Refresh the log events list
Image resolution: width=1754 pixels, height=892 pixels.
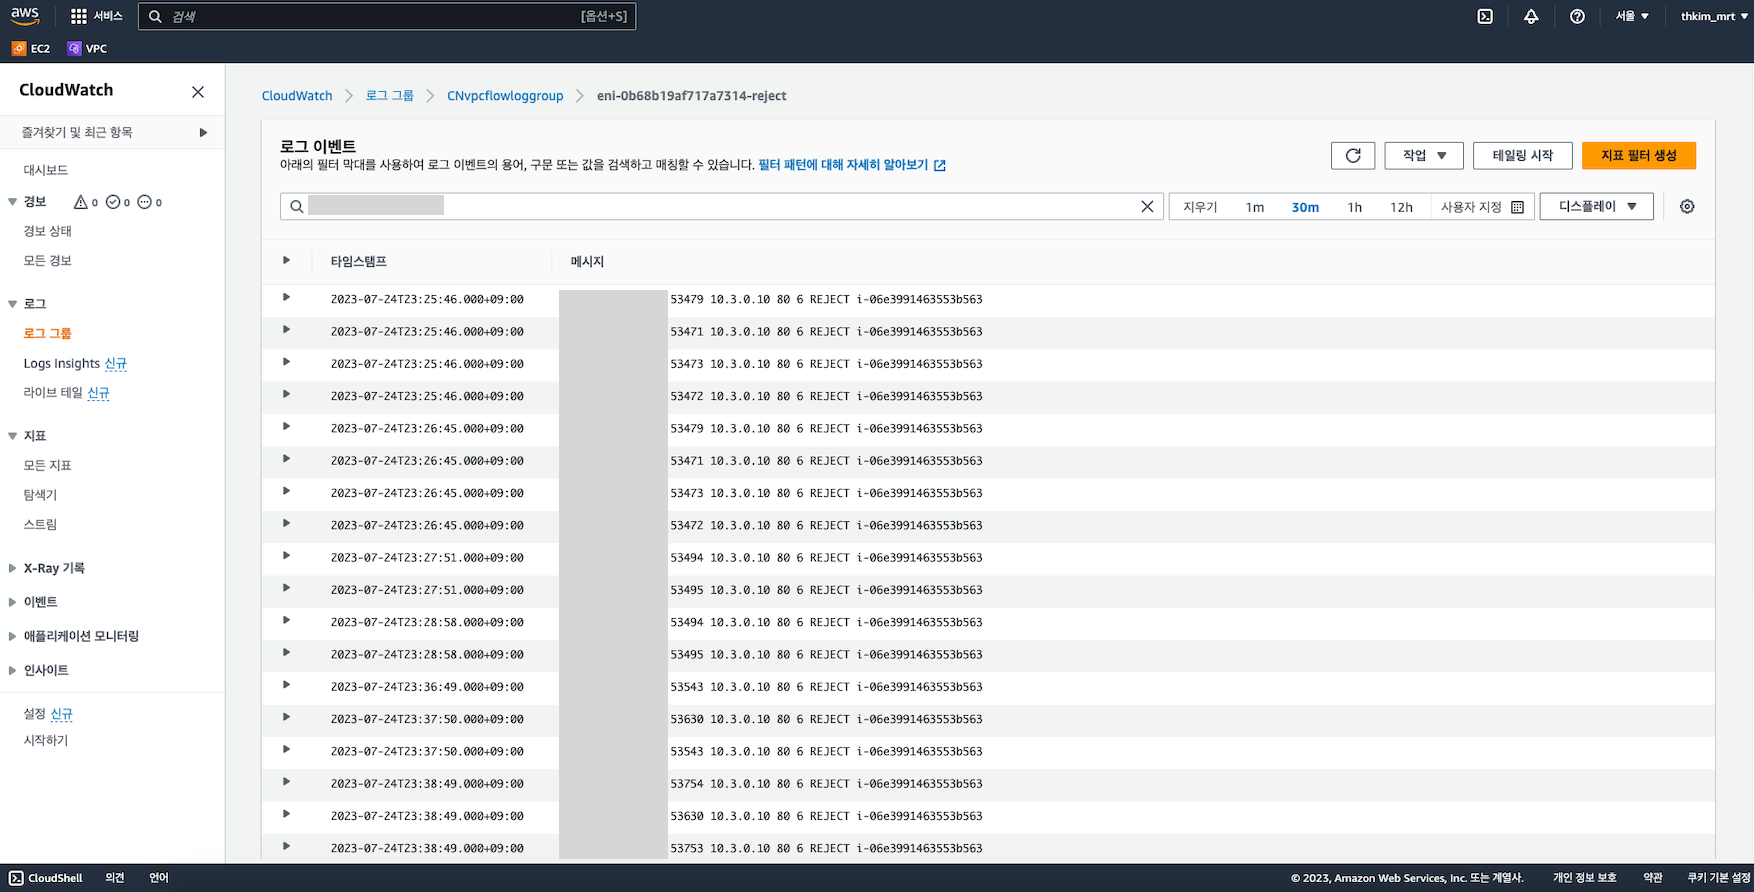tap(1353, 155)
